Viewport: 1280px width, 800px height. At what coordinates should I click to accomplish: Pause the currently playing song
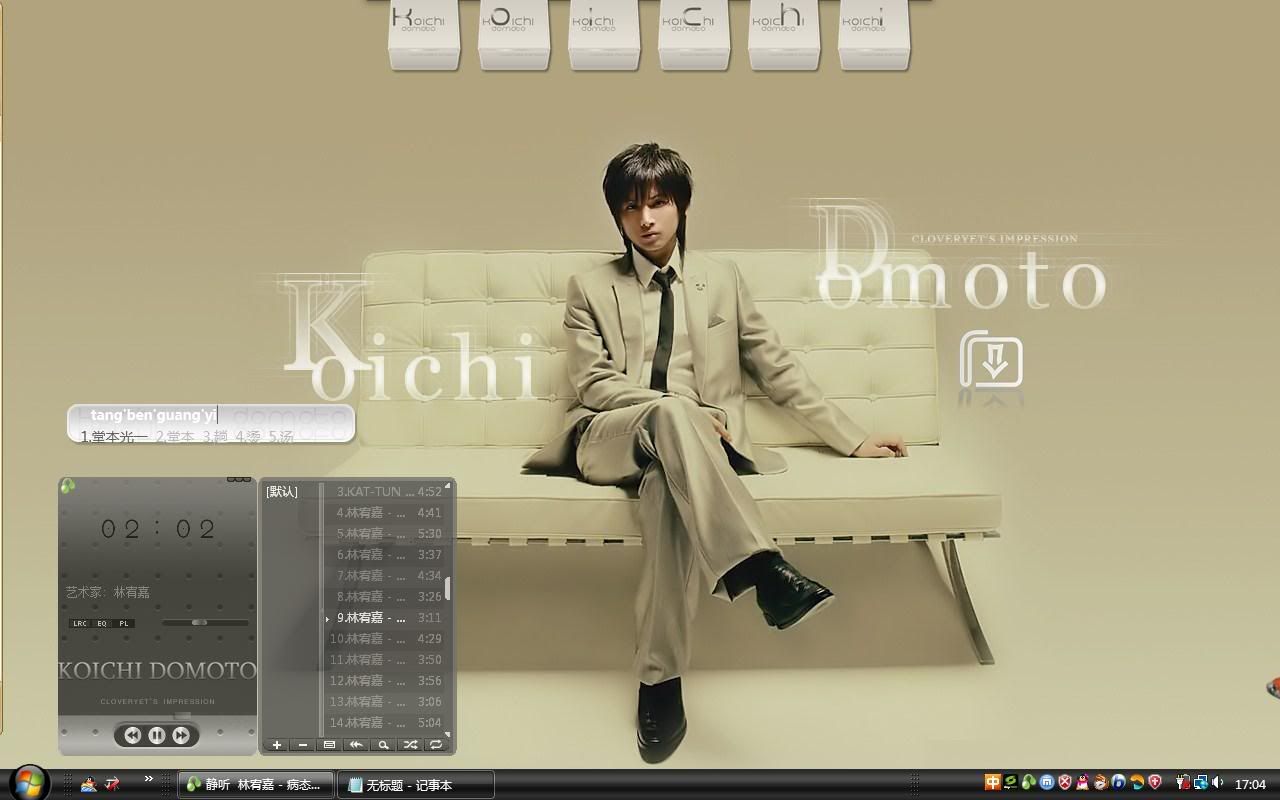(156, 735)
